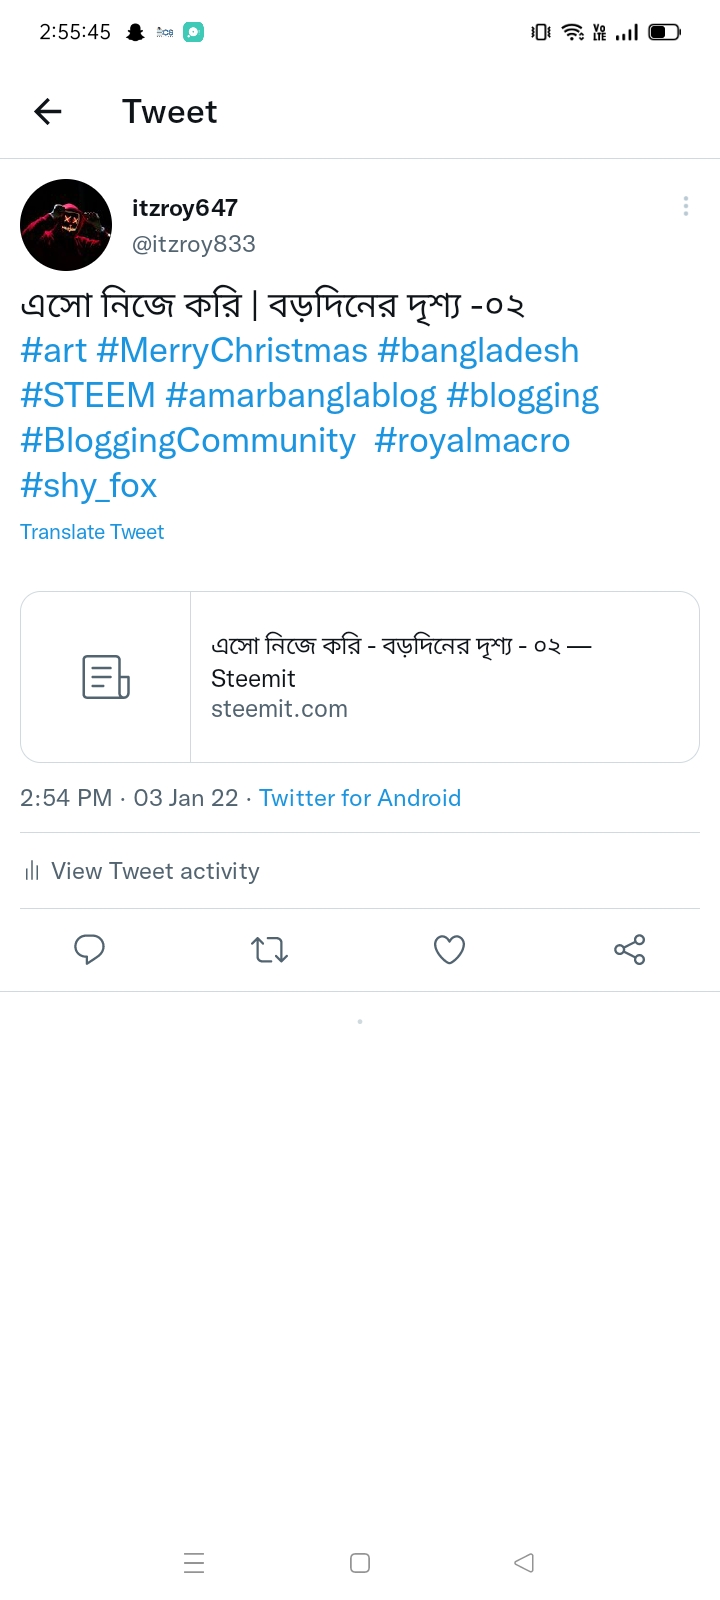Open the Steemit link preview card
Viewport: 720px width, 1600px height.
pos(360,677)
